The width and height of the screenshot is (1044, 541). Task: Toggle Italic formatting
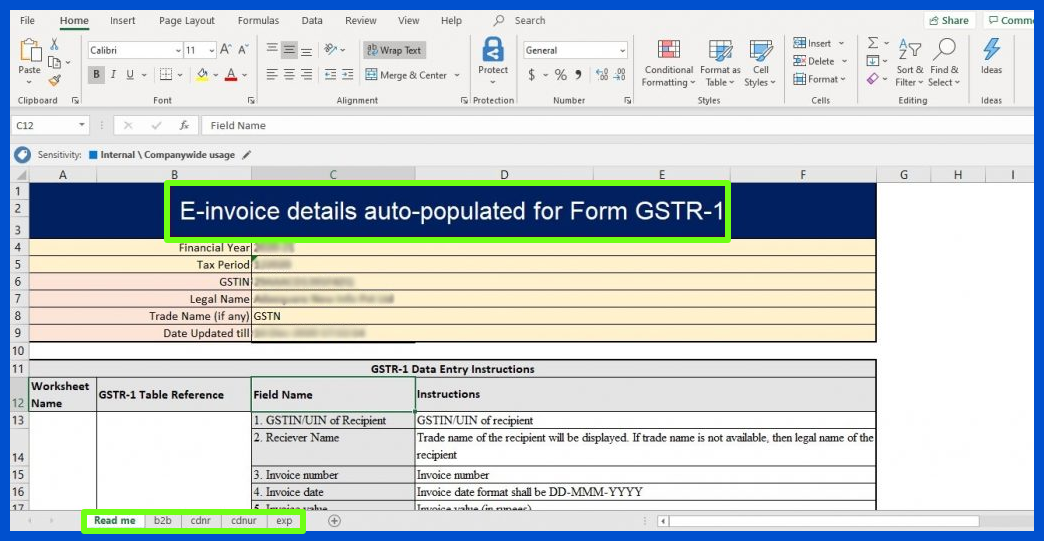[113, 75]
